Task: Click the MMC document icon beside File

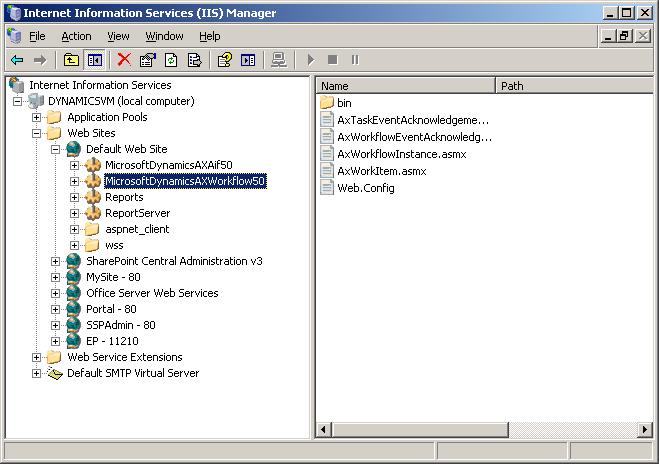Action: [x=14, y=36]
